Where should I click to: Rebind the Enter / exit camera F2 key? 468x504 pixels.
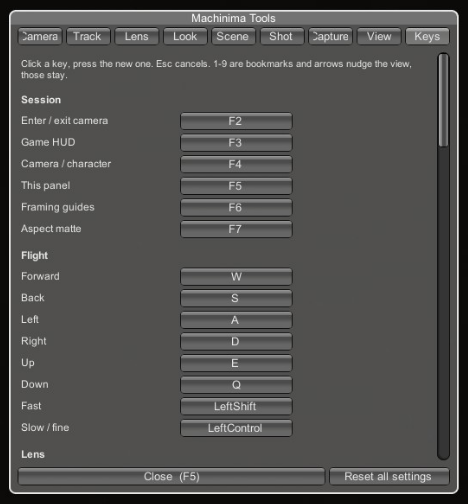pos(236,121)
